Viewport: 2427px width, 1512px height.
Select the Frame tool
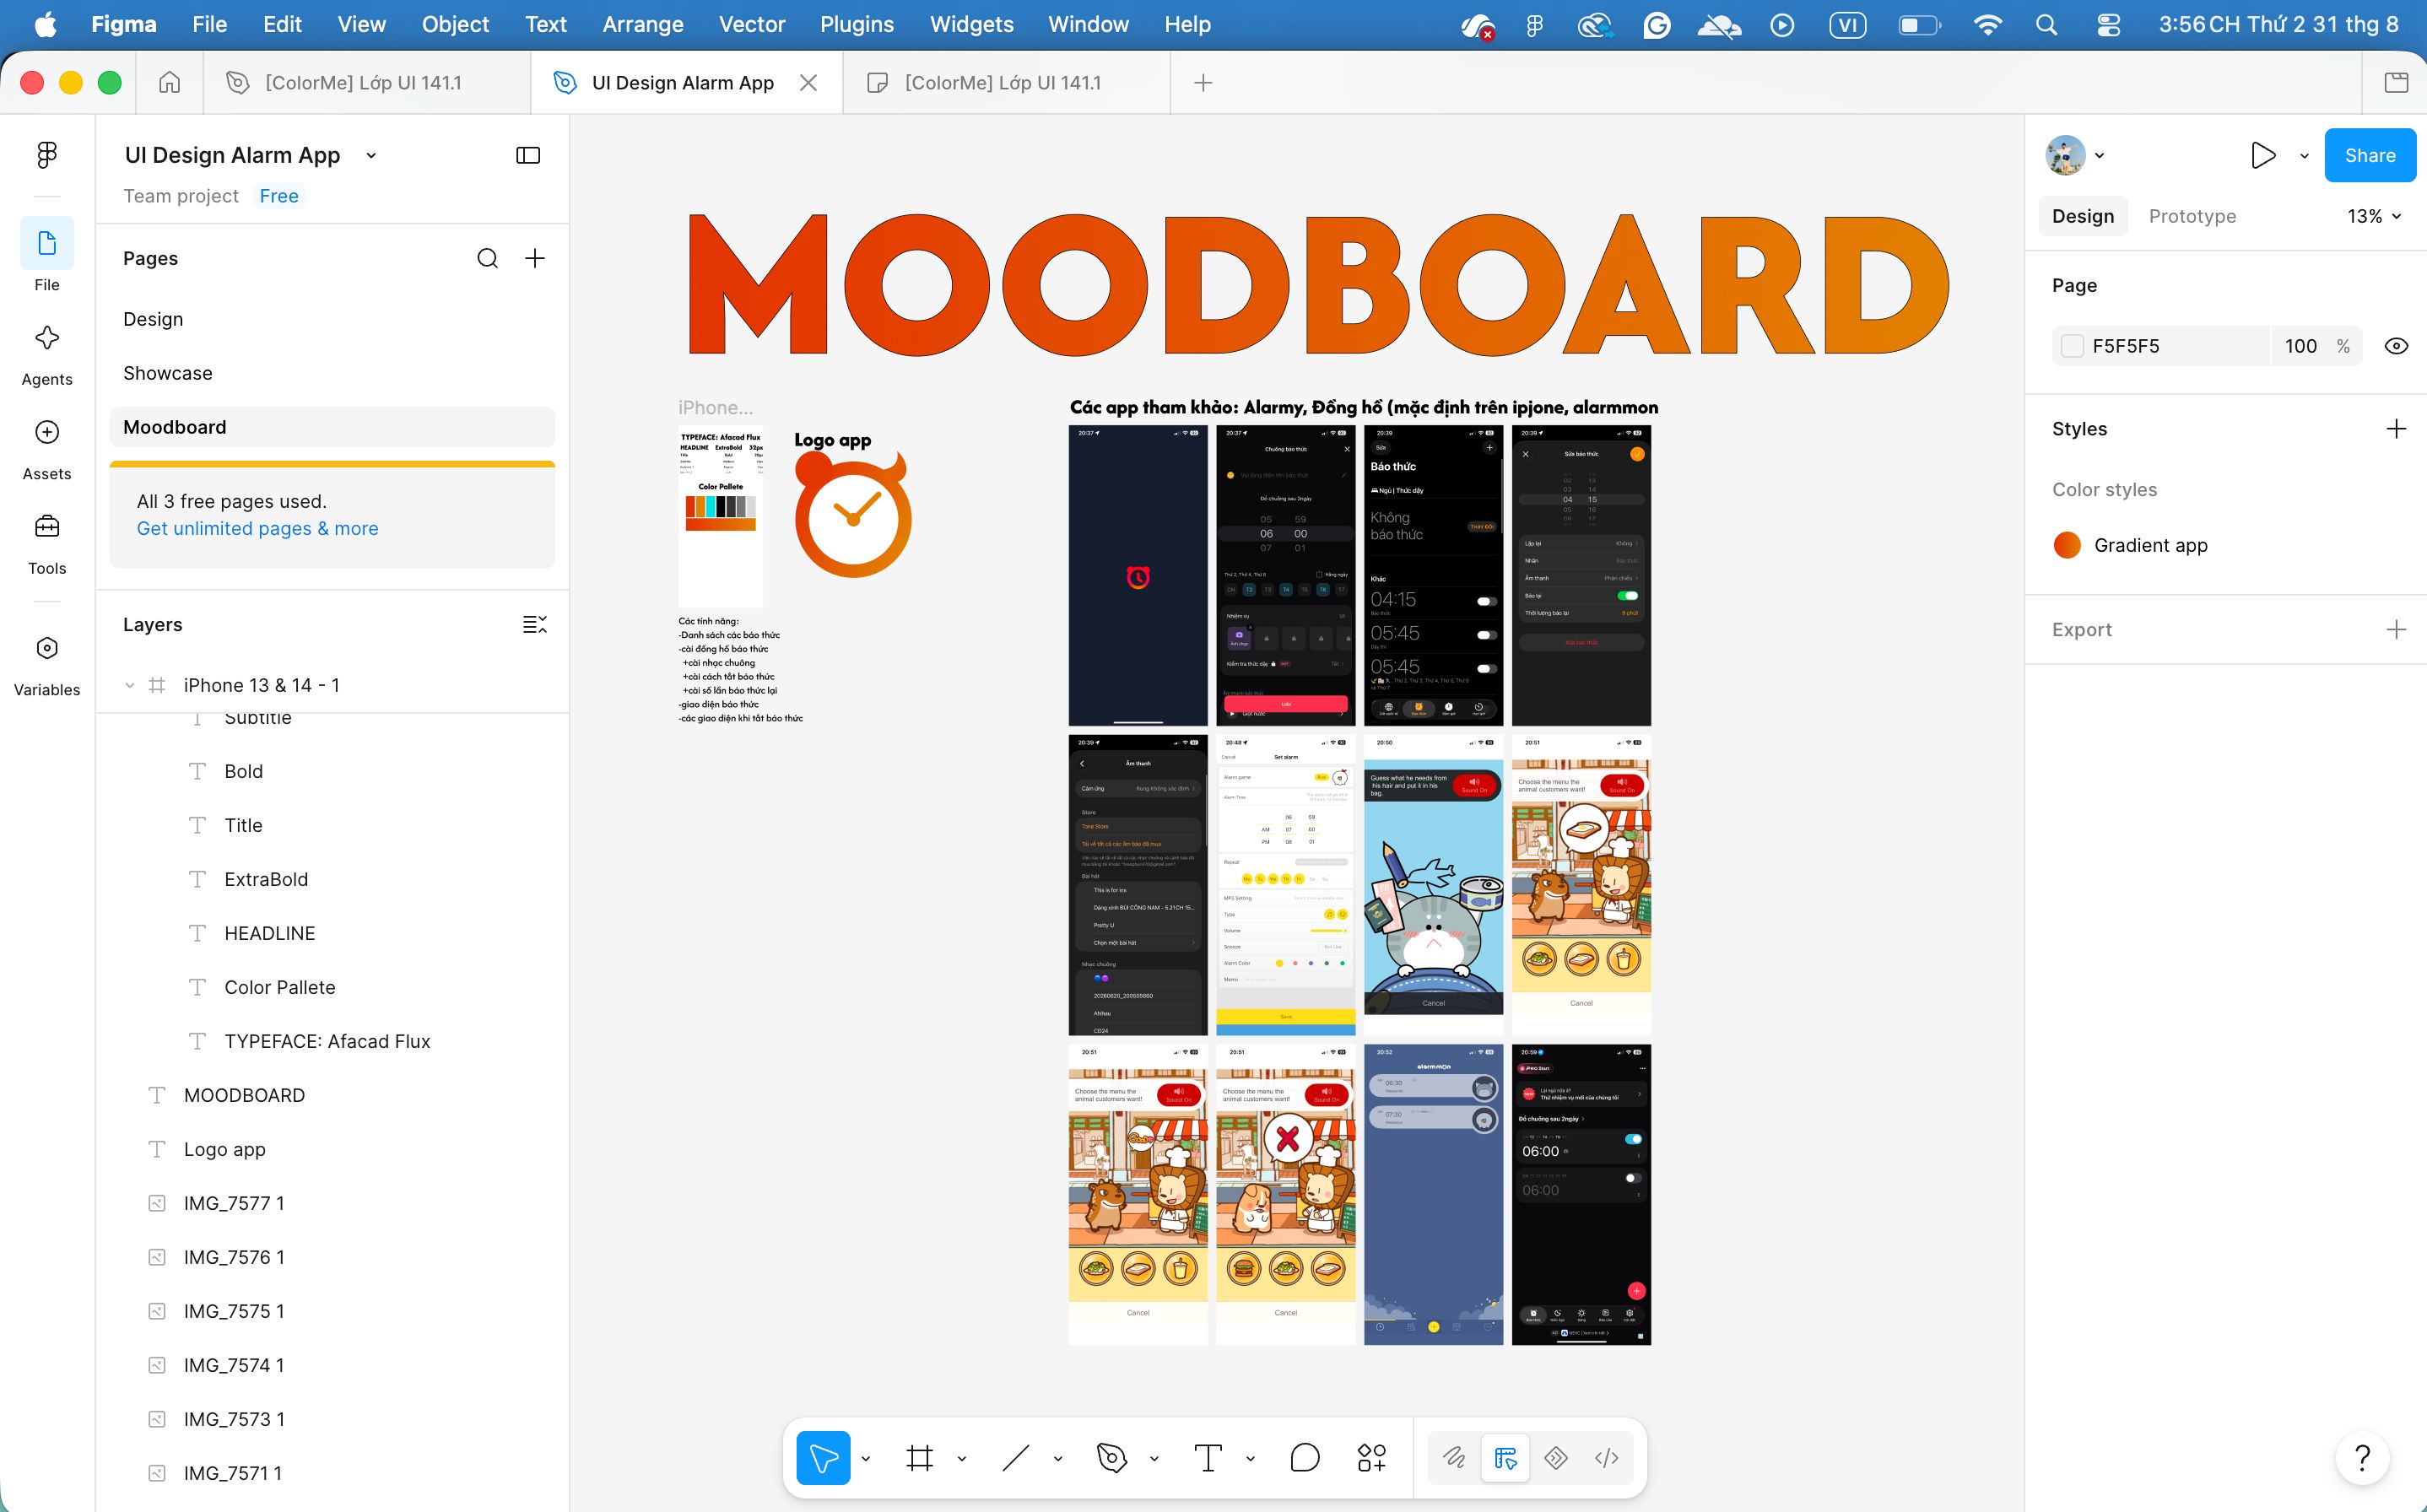919,1458
